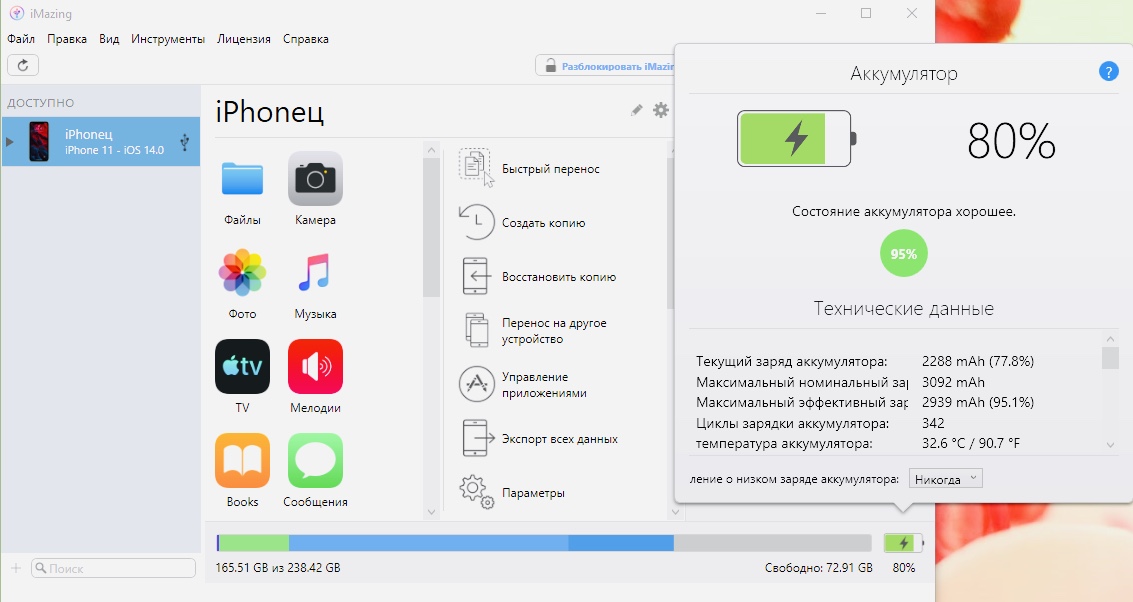Click the small battery icon in status bar
Screen dimensions: 1133x602
pyautogui.click(x=903, y=543)
